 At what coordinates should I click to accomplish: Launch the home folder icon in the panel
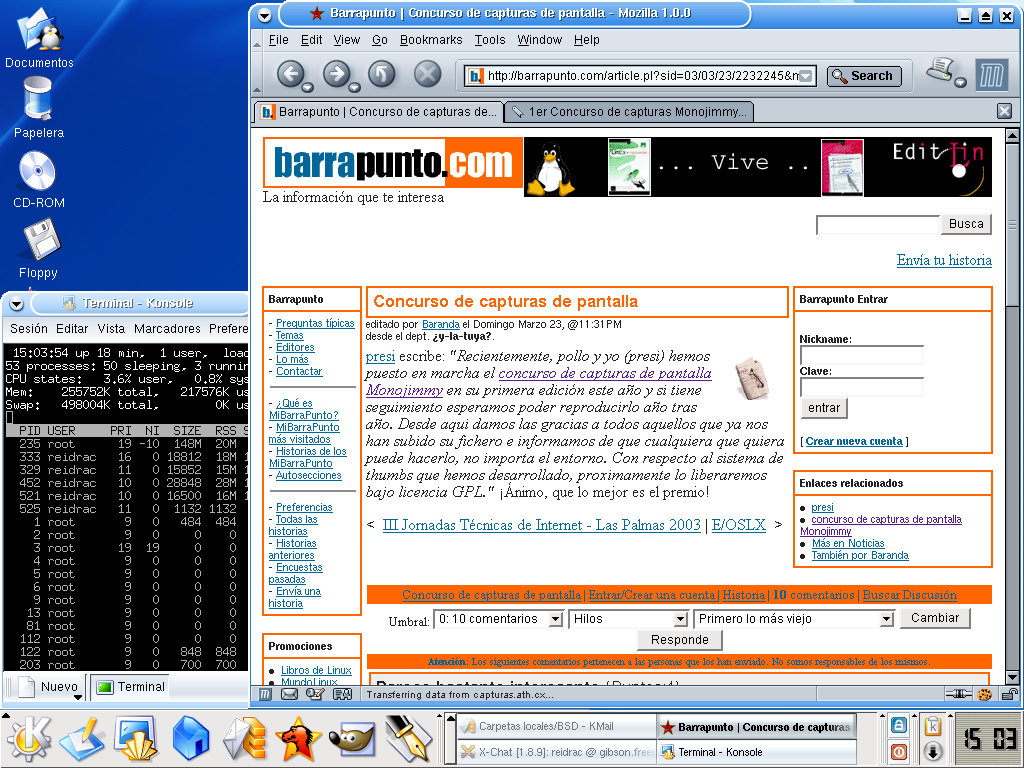click(191, 739)
